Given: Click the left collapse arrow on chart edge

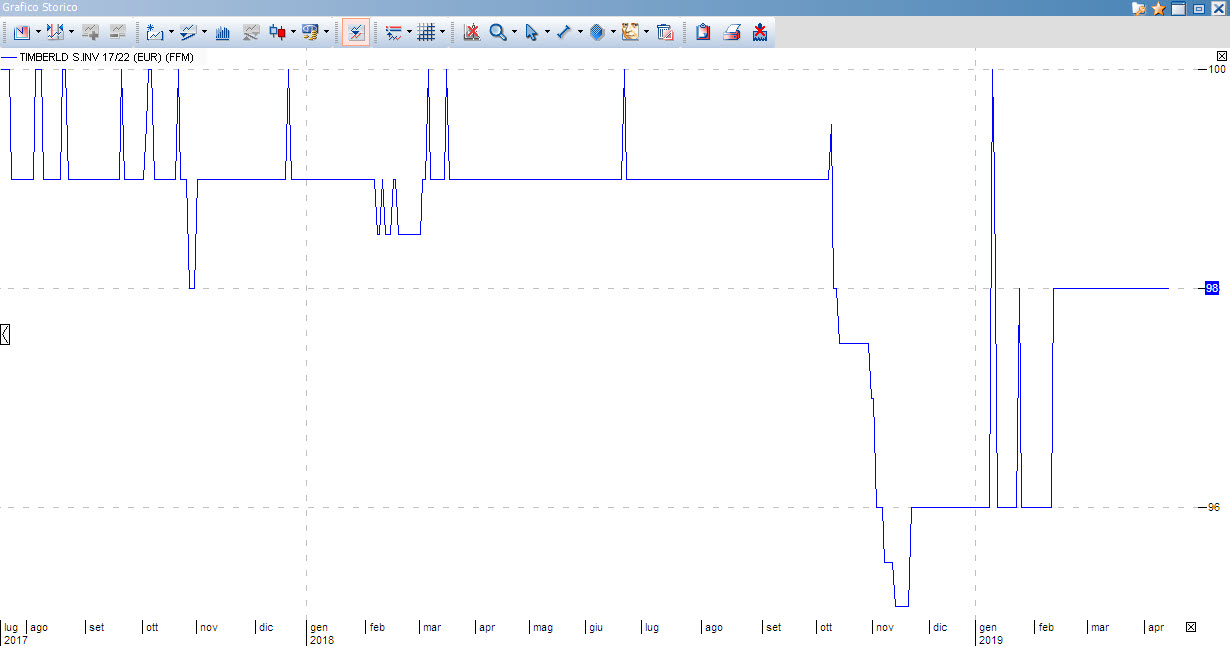Looking at the screenshot, I should pyautogui.click(x=5, y=334).
